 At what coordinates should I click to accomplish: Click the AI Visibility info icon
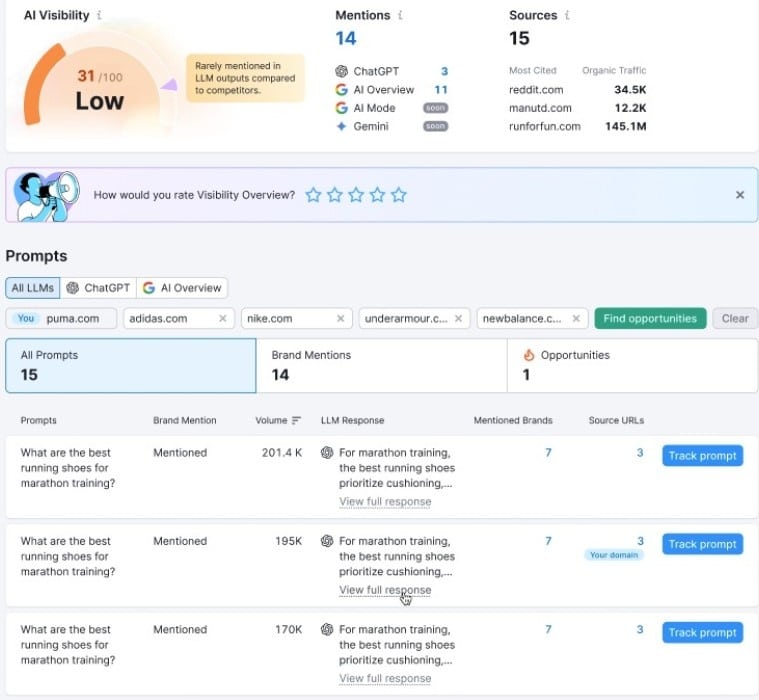pos(99,15)
